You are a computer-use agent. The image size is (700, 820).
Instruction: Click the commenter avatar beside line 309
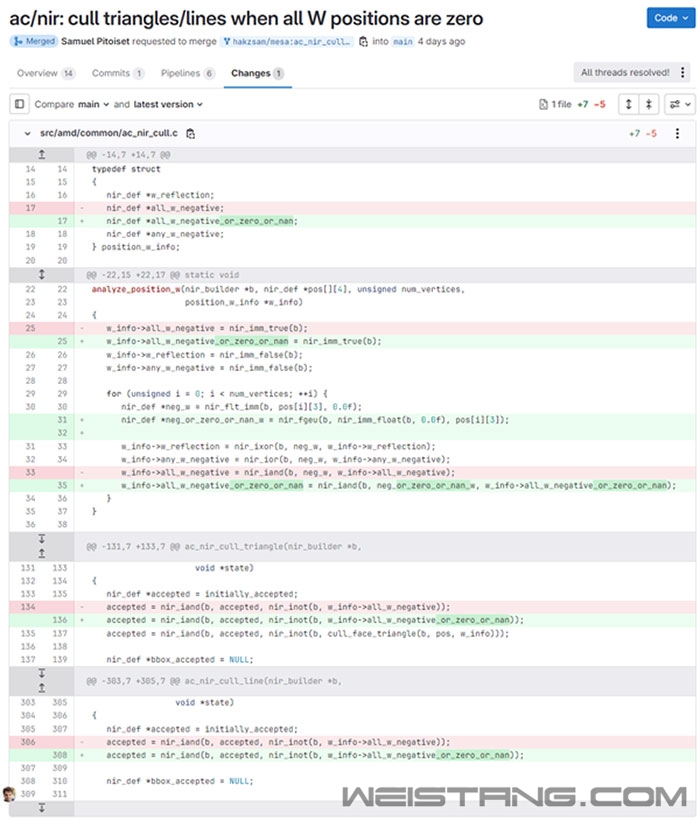(x=8, y=794)
